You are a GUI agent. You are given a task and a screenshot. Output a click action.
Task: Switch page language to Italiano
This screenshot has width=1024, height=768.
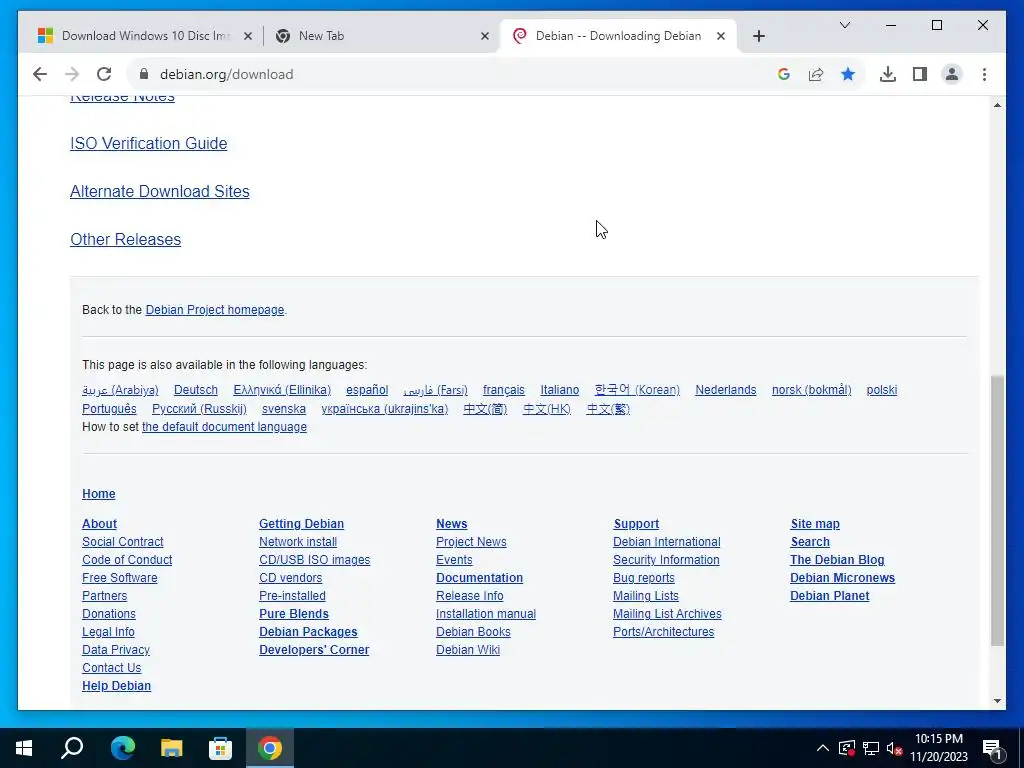point(559,390)
